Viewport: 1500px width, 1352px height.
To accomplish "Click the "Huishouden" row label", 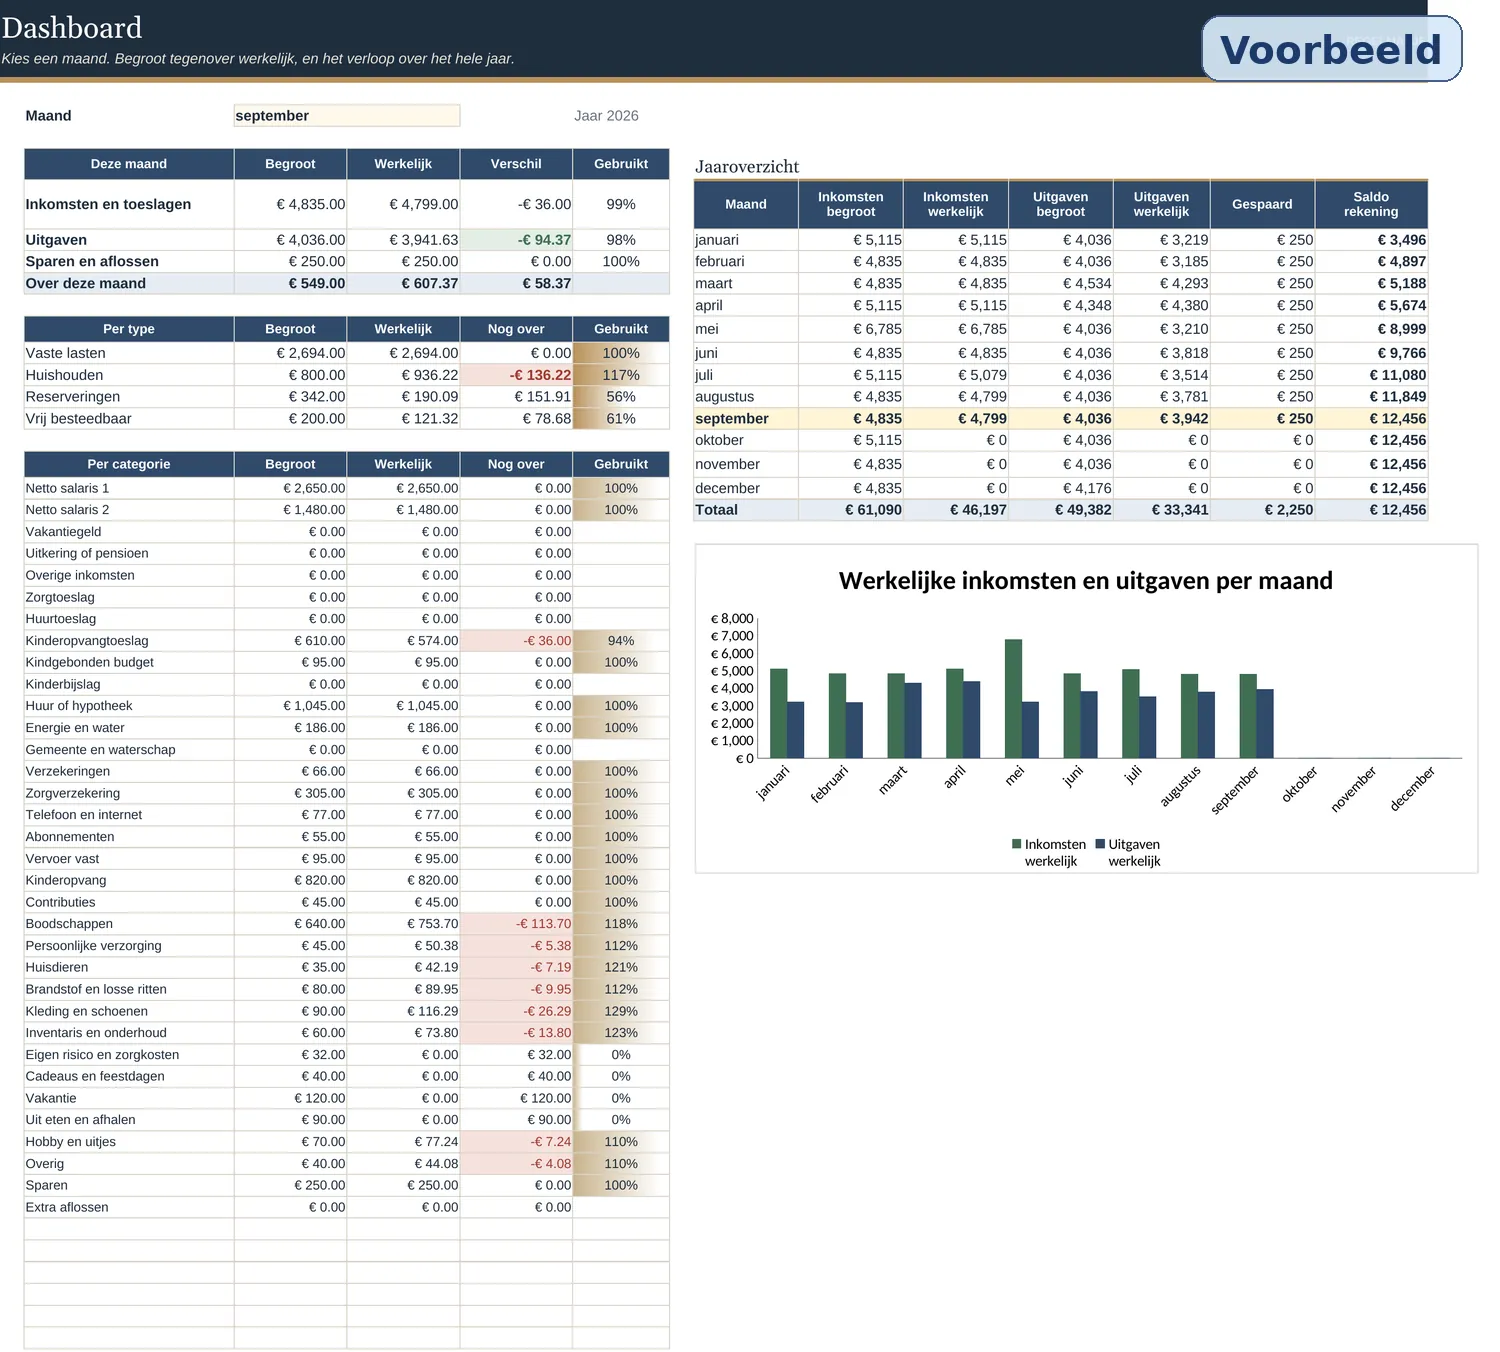I will pyautogui.click(x=64, y=375).
